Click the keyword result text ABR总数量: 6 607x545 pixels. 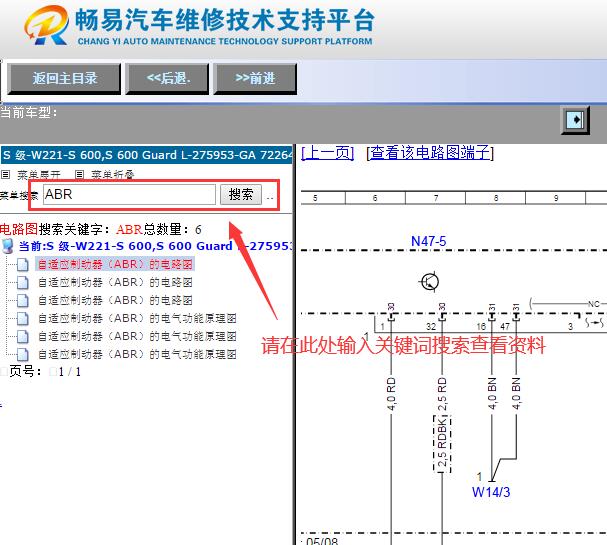[159, 230]
